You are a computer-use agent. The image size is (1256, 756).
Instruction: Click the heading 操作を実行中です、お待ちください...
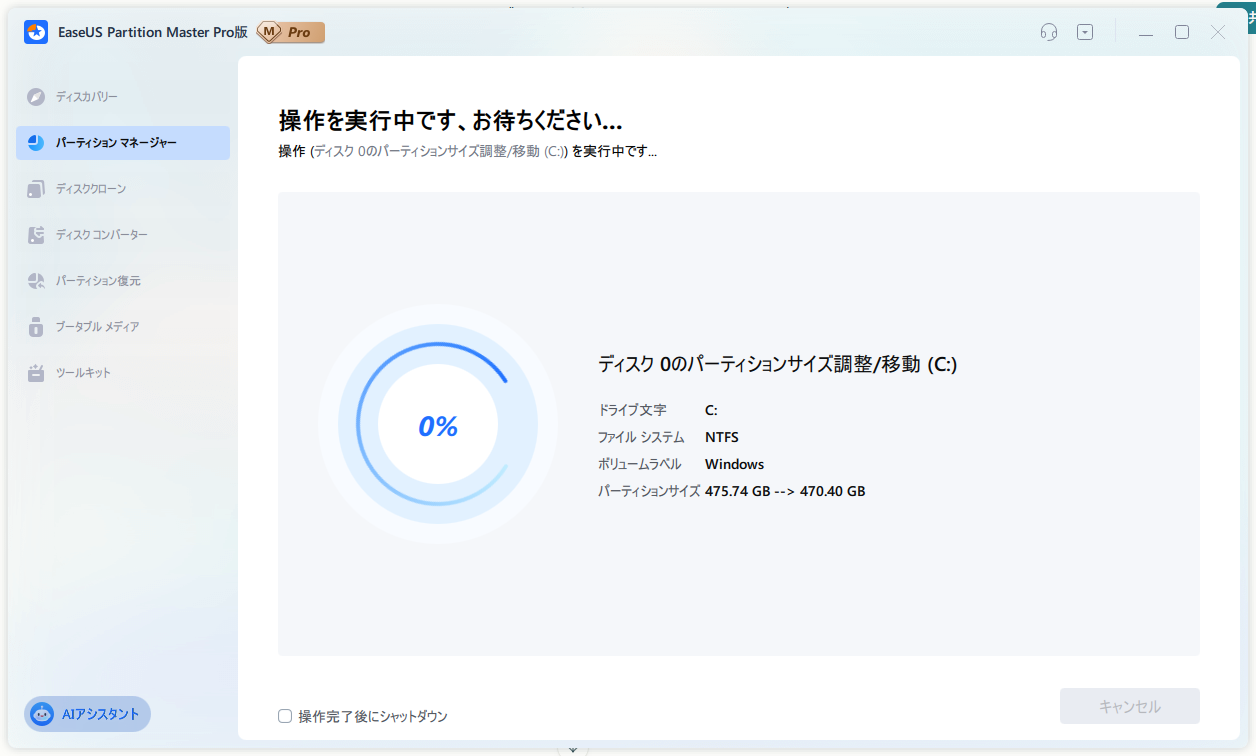click(451, 121)
